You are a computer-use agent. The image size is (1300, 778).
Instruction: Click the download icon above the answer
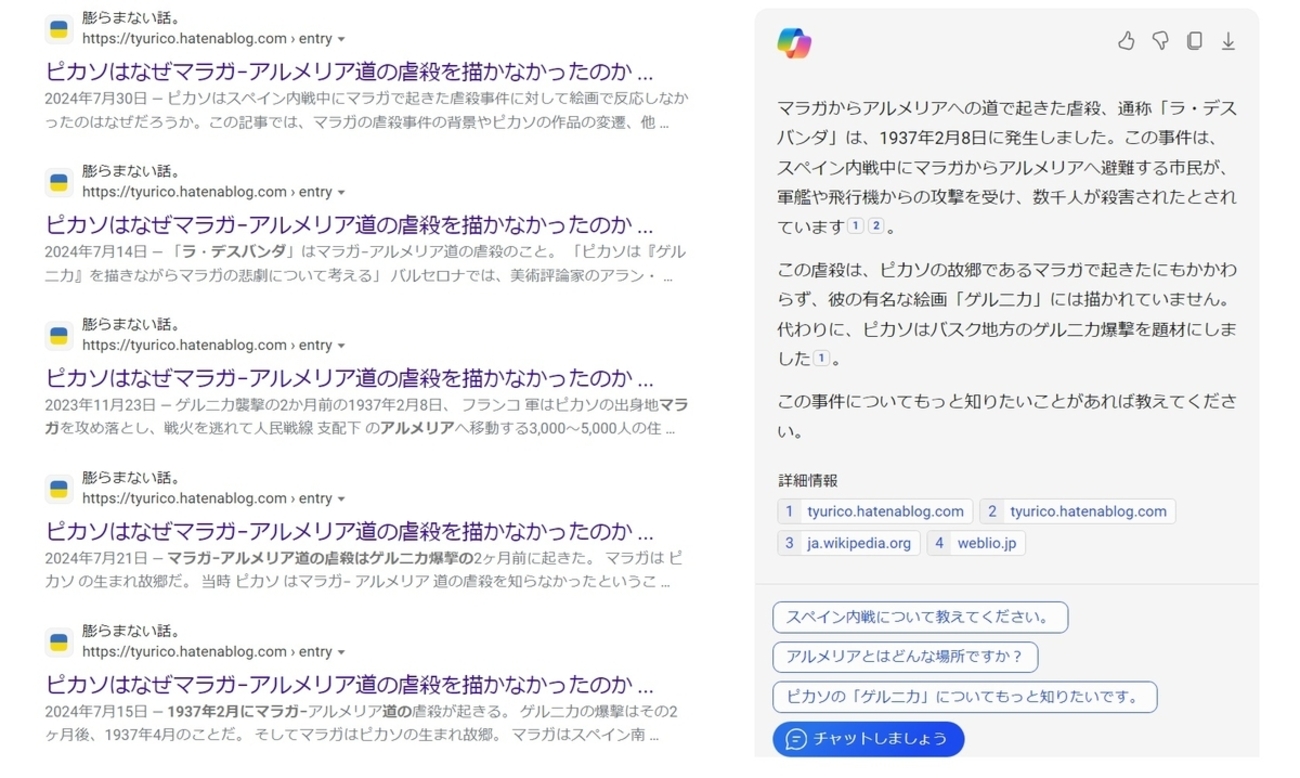tap(1228, 41)
